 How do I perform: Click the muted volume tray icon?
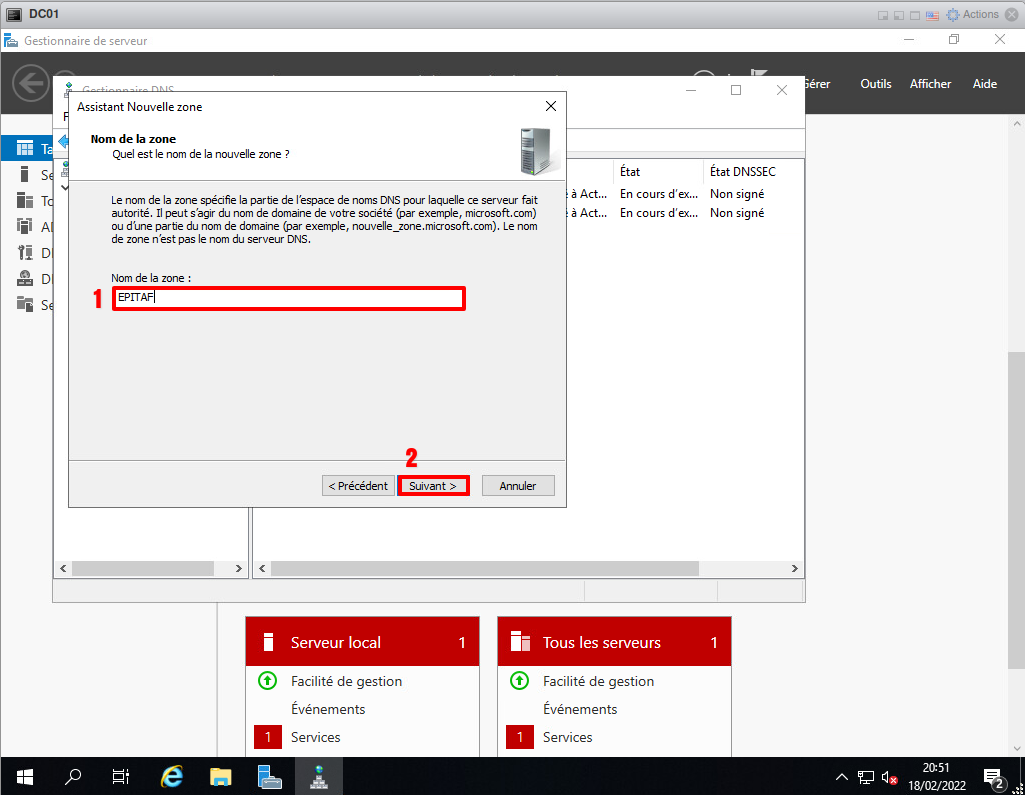click(889, 777)
